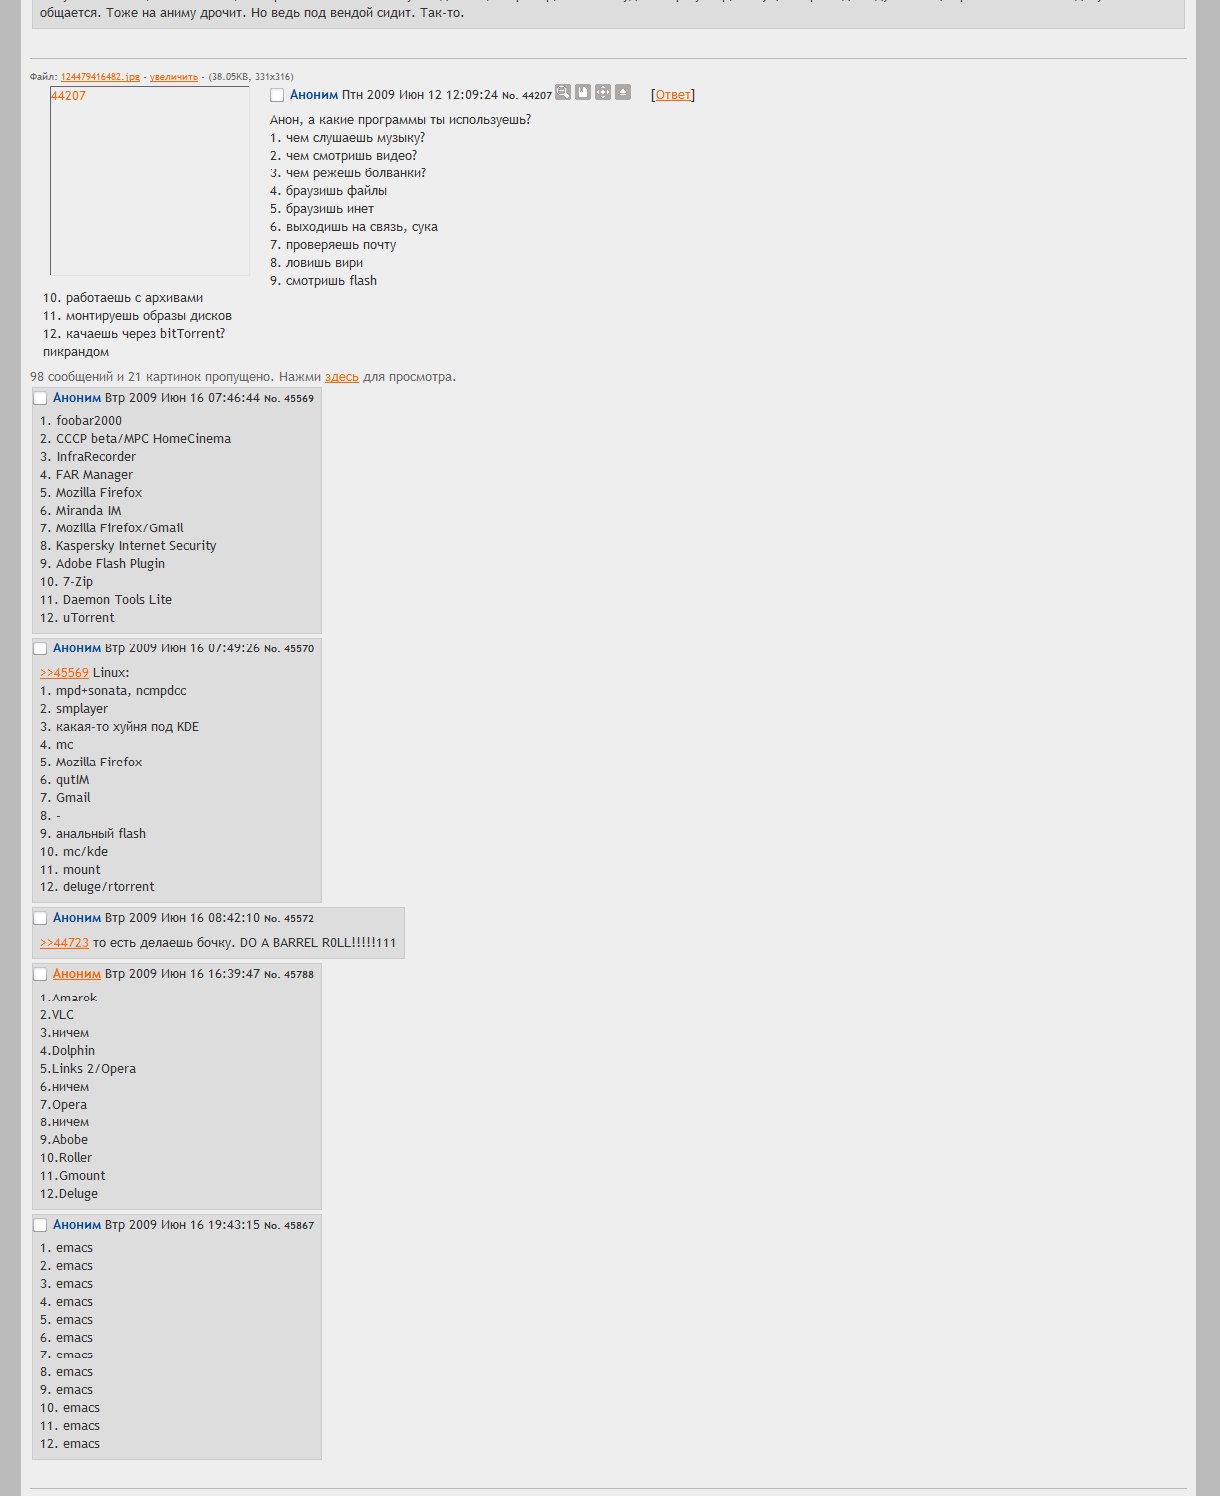Viewport: 1220px width, 1496px height.
Task: Click the 12. emacs line
Action: [70, 1444]
